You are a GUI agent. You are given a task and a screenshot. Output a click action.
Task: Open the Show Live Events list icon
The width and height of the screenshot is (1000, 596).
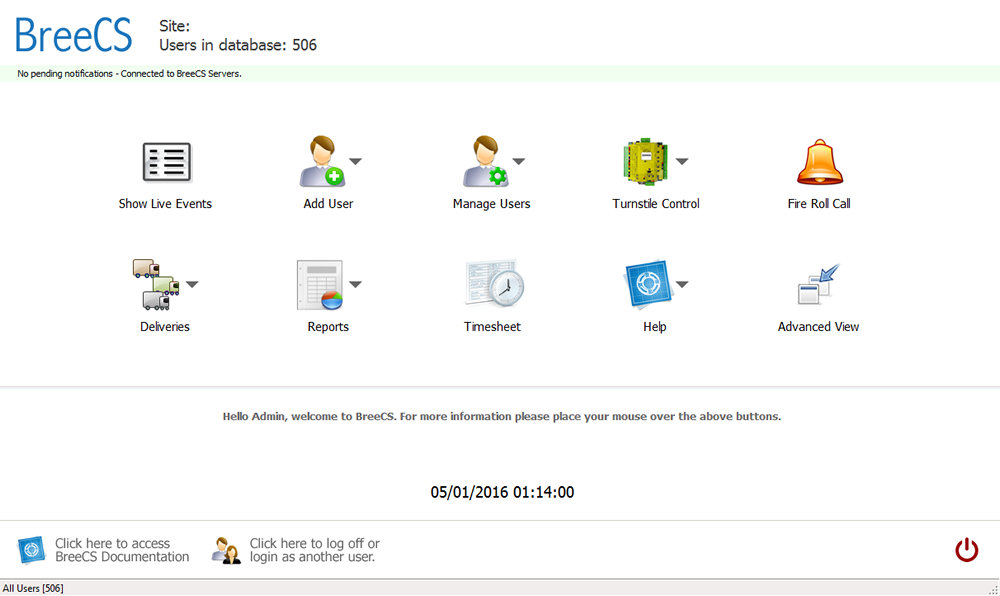tap(166, 162)
